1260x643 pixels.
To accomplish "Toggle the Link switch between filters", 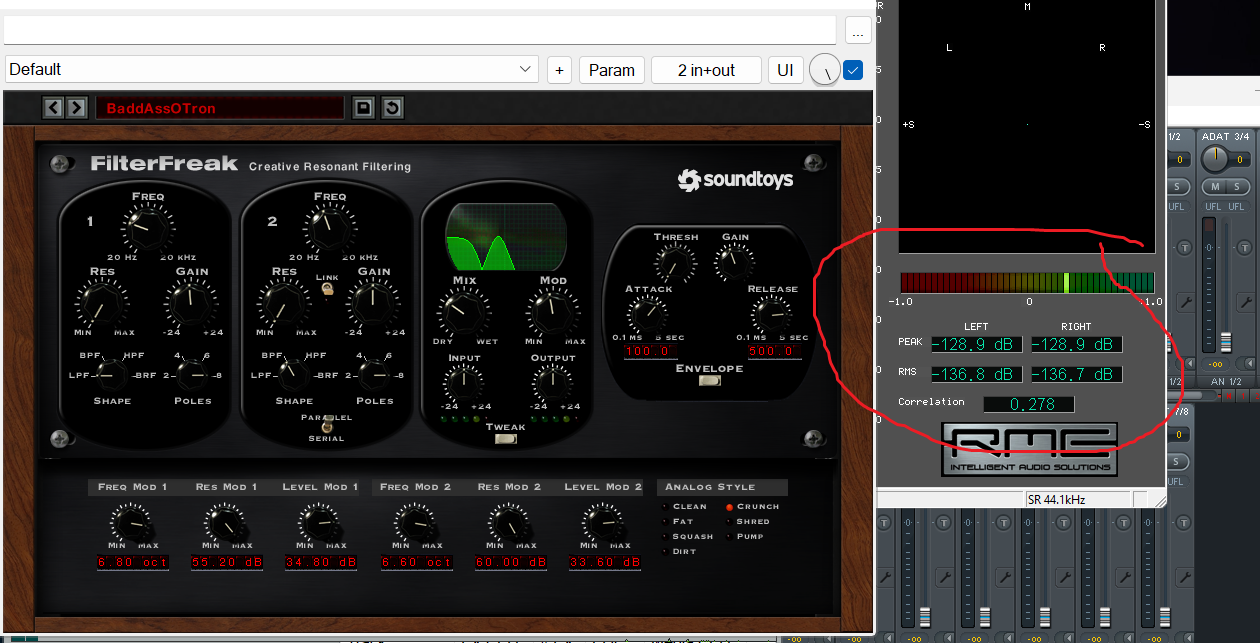I will (x=327, y=289).
